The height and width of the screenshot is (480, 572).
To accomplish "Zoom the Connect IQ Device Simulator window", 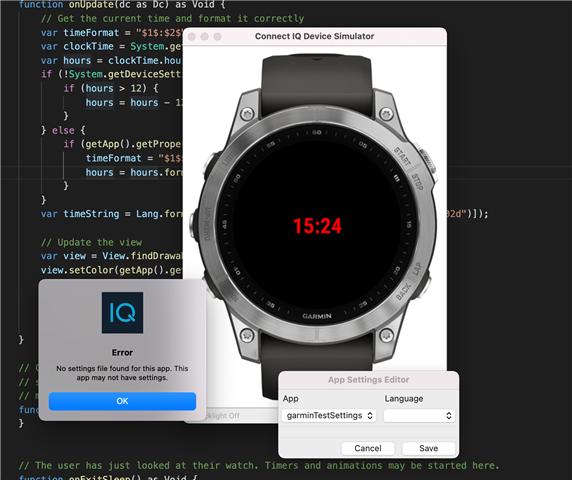I will coord(217,36).
